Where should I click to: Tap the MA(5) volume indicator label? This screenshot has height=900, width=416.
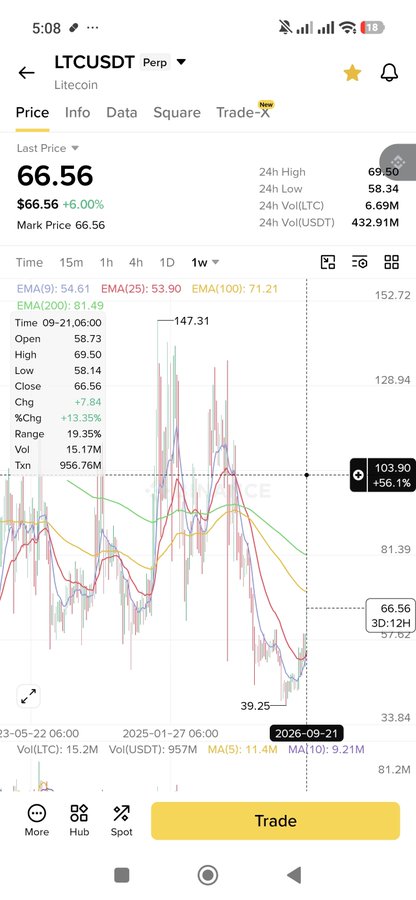pyautogui.click(x=243, y=749)
